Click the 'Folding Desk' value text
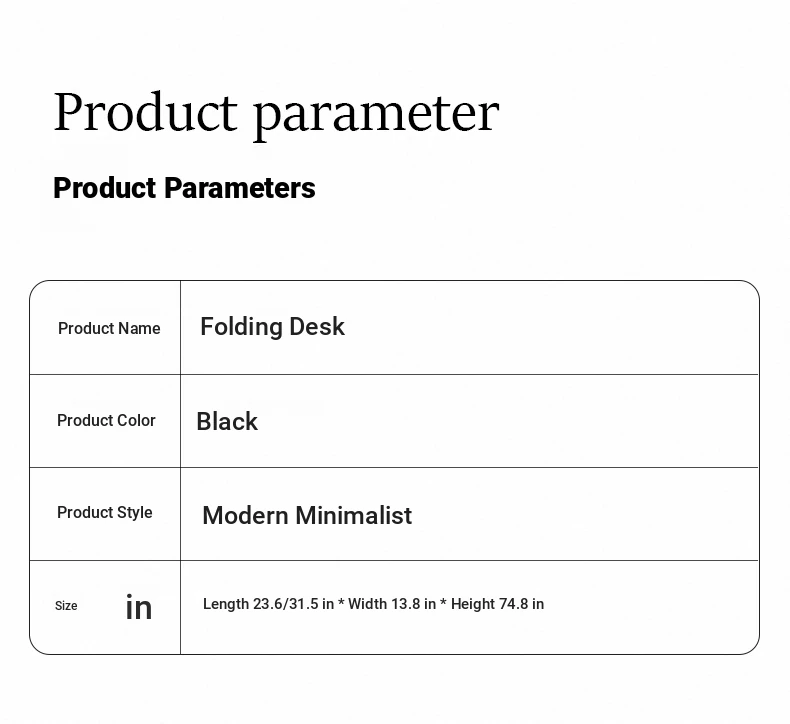The height and width of the screenshot is (724, 790). coord(273,326)
